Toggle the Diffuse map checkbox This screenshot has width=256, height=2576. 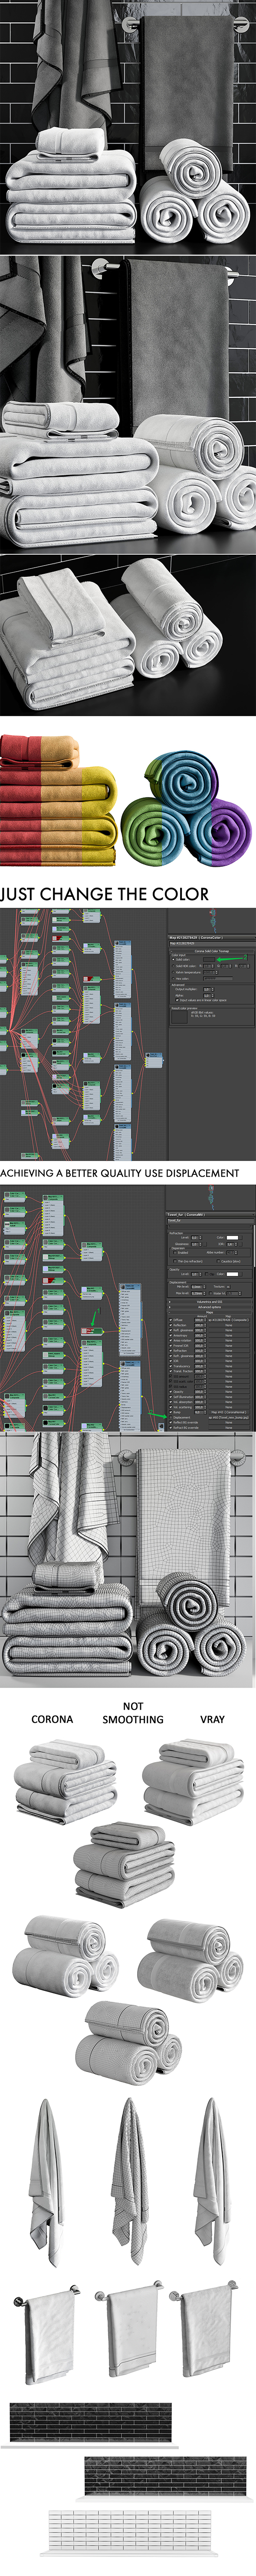pos(171,1320)
